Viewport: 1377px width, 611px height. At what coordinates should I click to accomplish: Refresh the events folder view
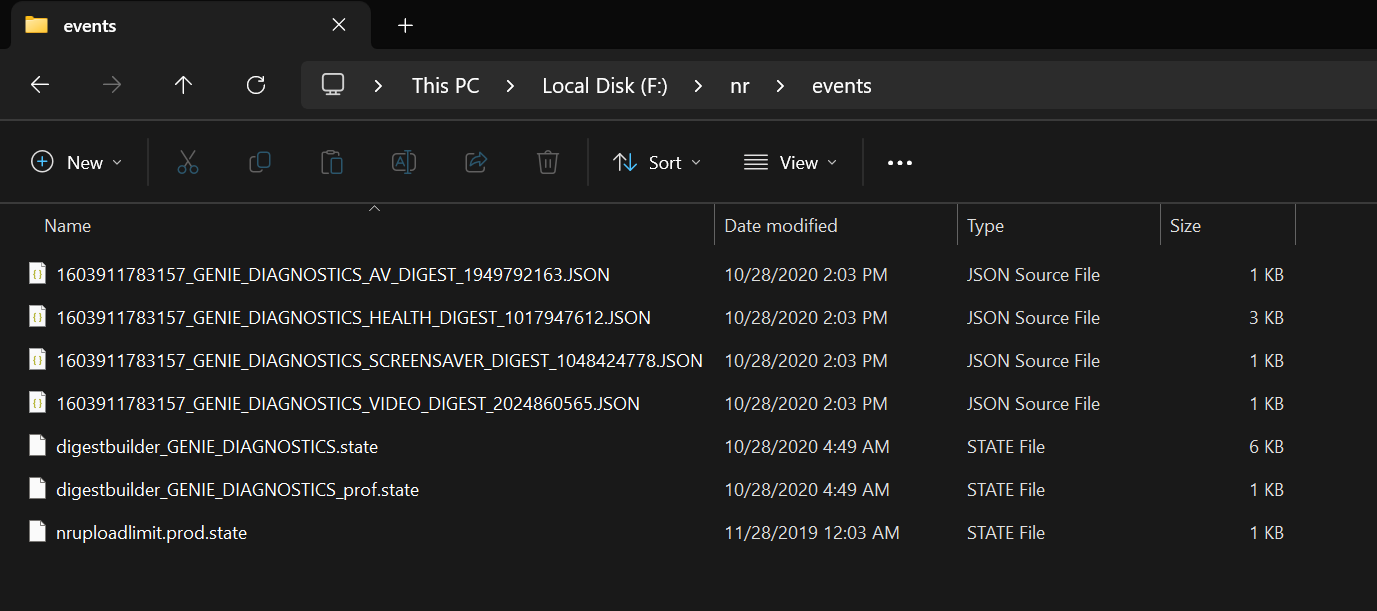(x=255, y=85)
